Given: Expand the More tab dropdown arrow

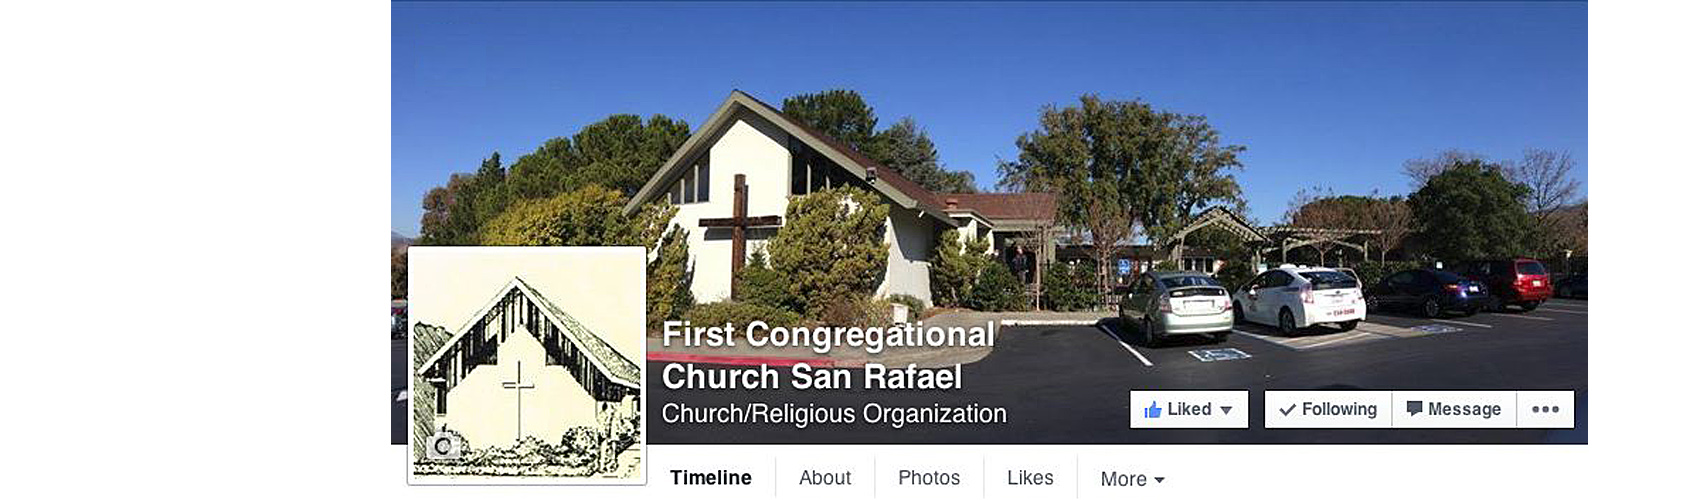Looking at the screenshot, I should (x=1159, y=480).
